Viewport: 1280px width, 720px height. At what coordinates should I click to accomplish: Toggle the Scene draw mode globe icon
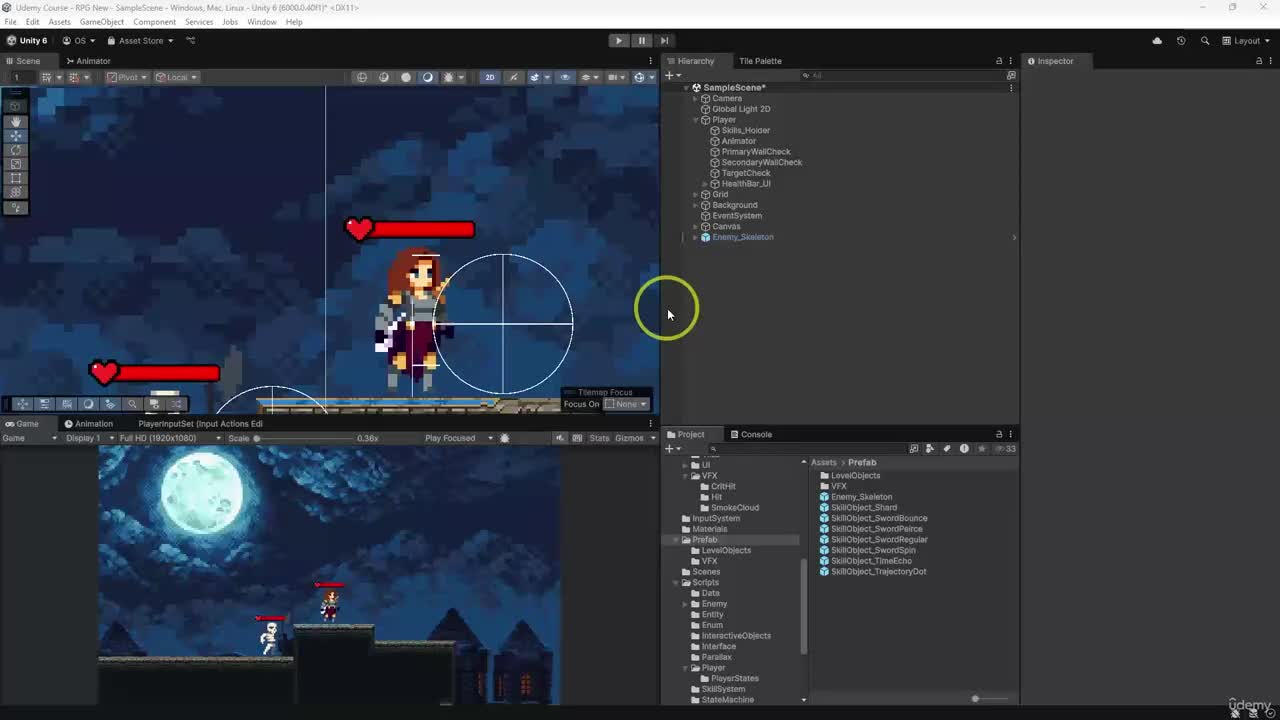pyautogui.click(x=362, y=77)
